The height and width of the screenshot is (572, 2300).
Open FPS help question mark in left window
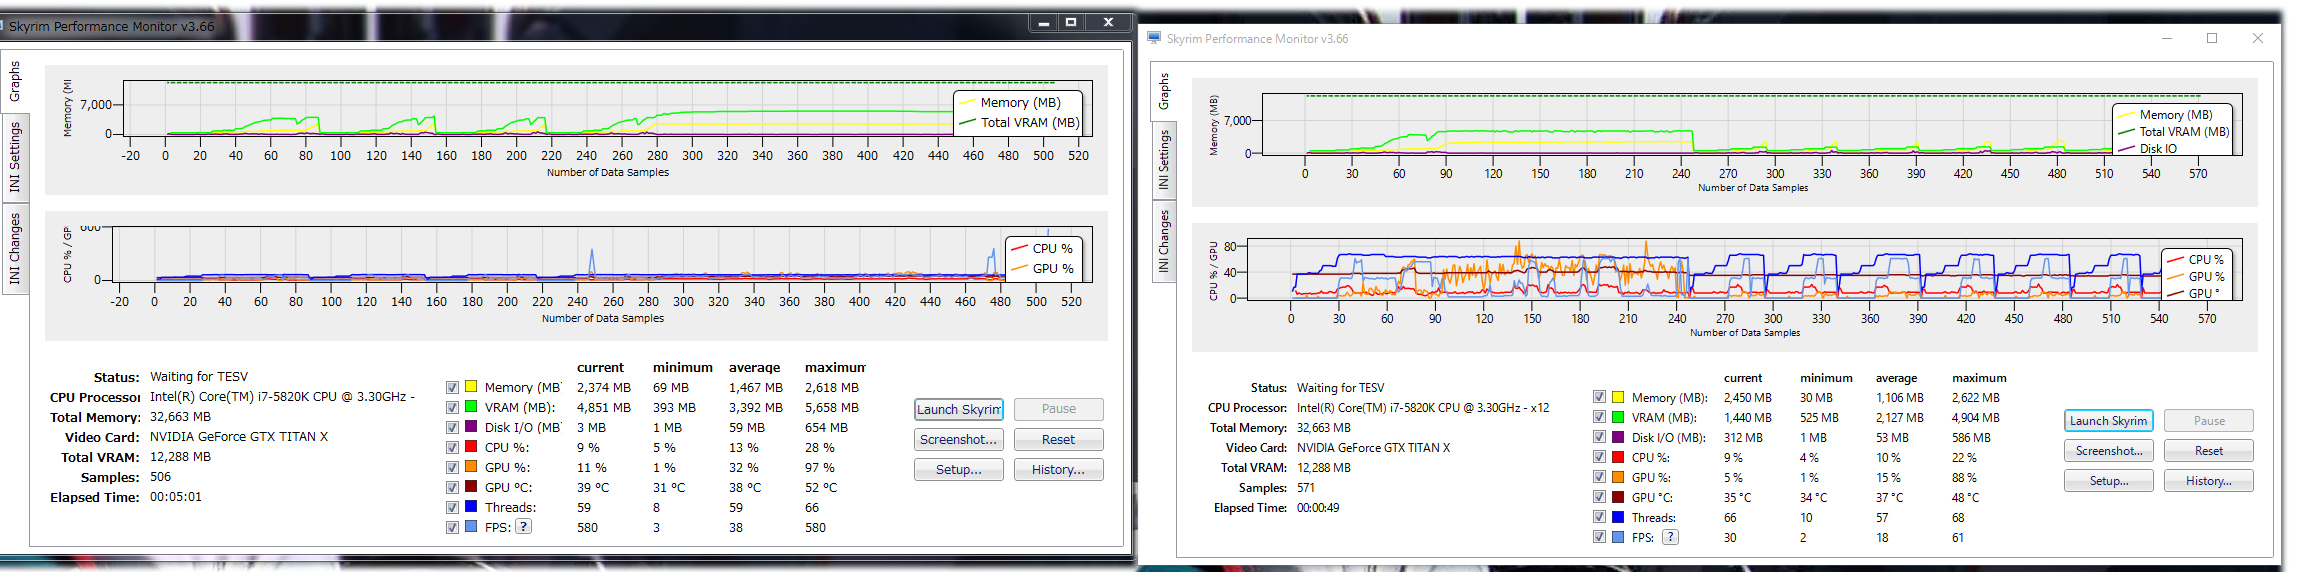click(x=523, y=527)
